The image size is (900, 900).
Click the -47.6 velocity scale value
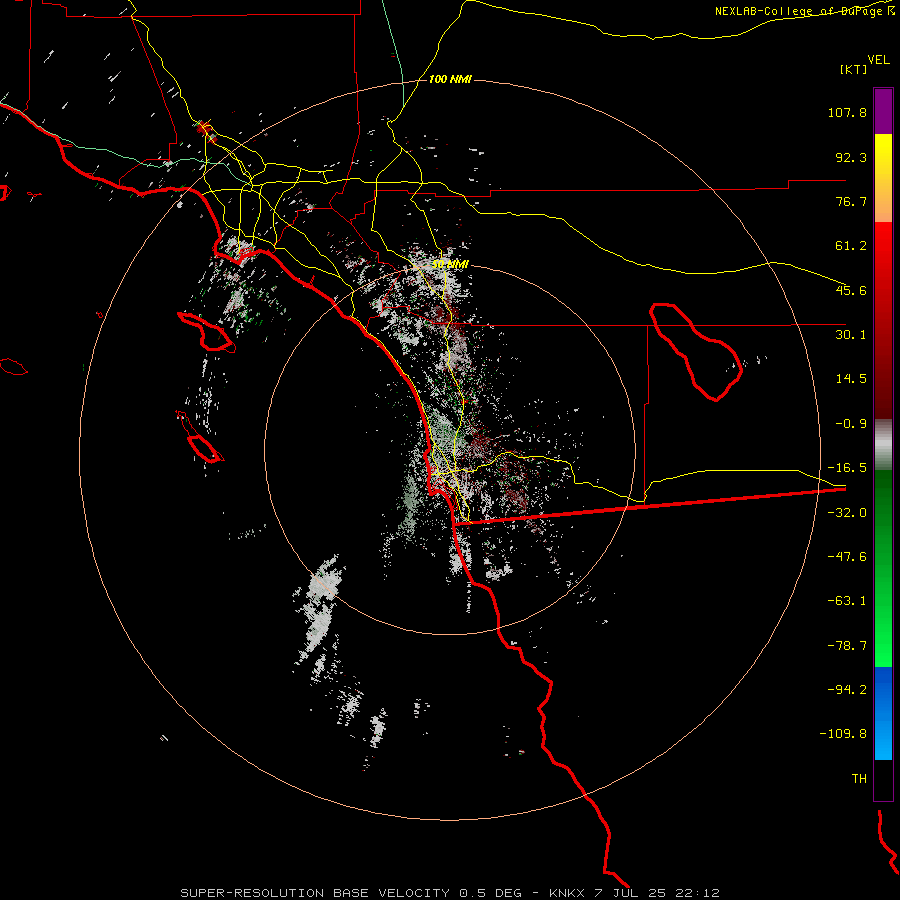847,557
